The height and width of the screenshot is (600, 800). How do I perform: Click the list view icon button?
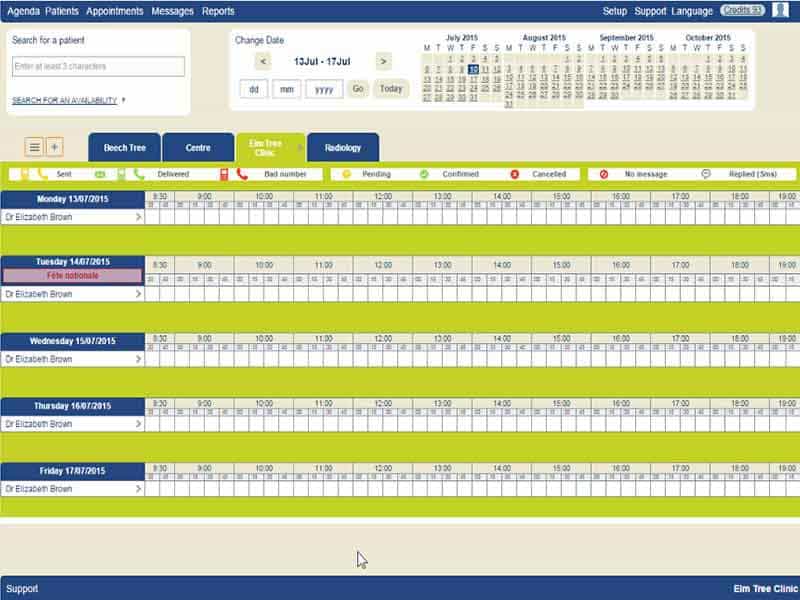tap(35, 147)
